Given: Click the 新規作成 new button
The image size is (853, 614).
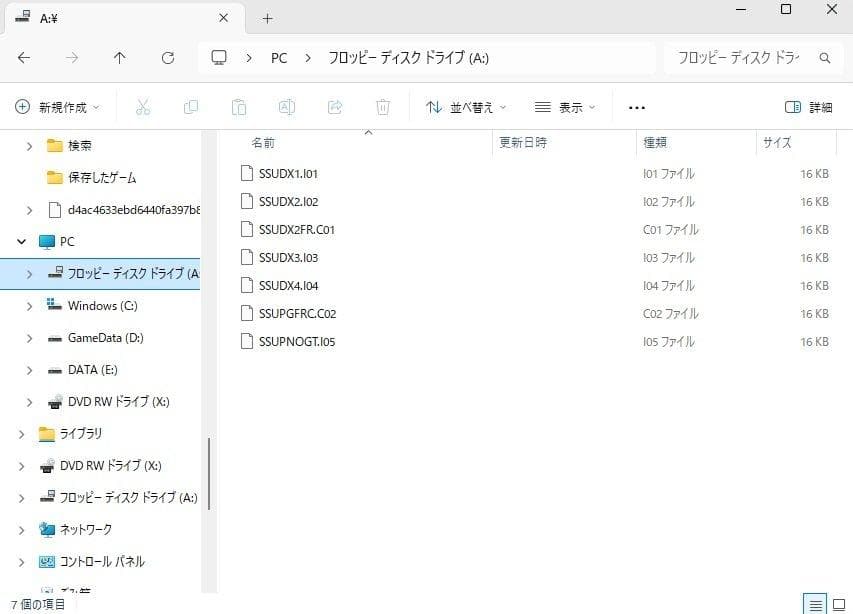Looking at the screenshot, I should (58, 107).
